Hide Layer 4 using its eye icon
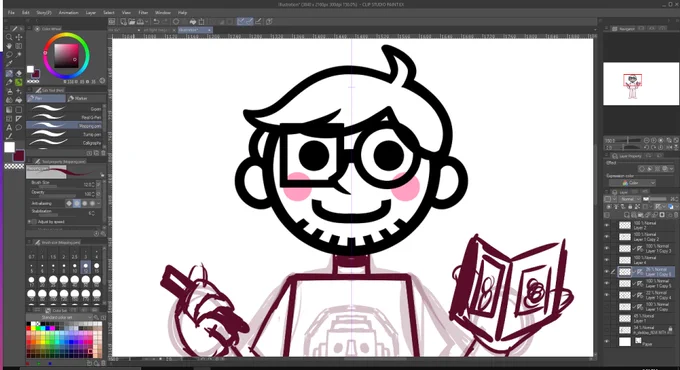This screenshot has height=370, width=680. 607,260
